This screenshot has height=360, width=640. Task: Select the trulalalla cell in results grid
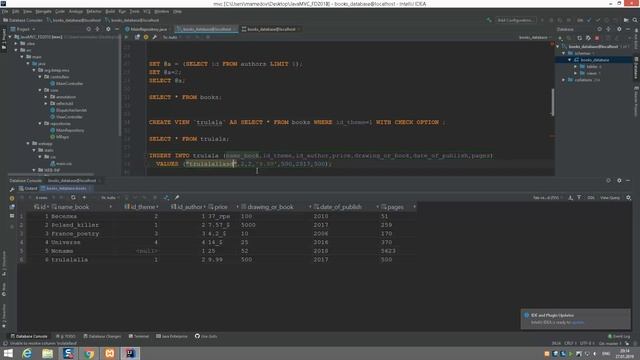click(69, 260)
